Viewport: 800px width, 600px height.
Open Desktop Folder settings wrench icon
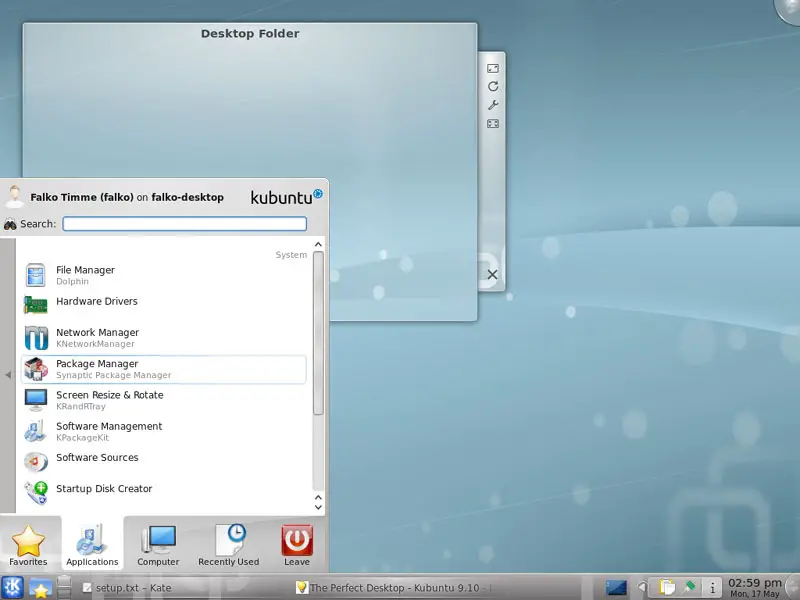(x=493, y=105)
